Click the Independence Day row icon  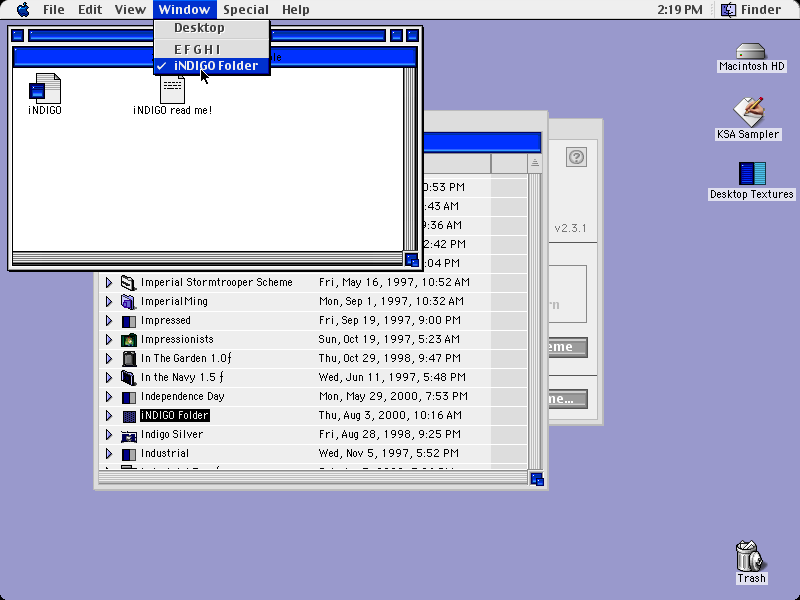(x=129, y=397)
